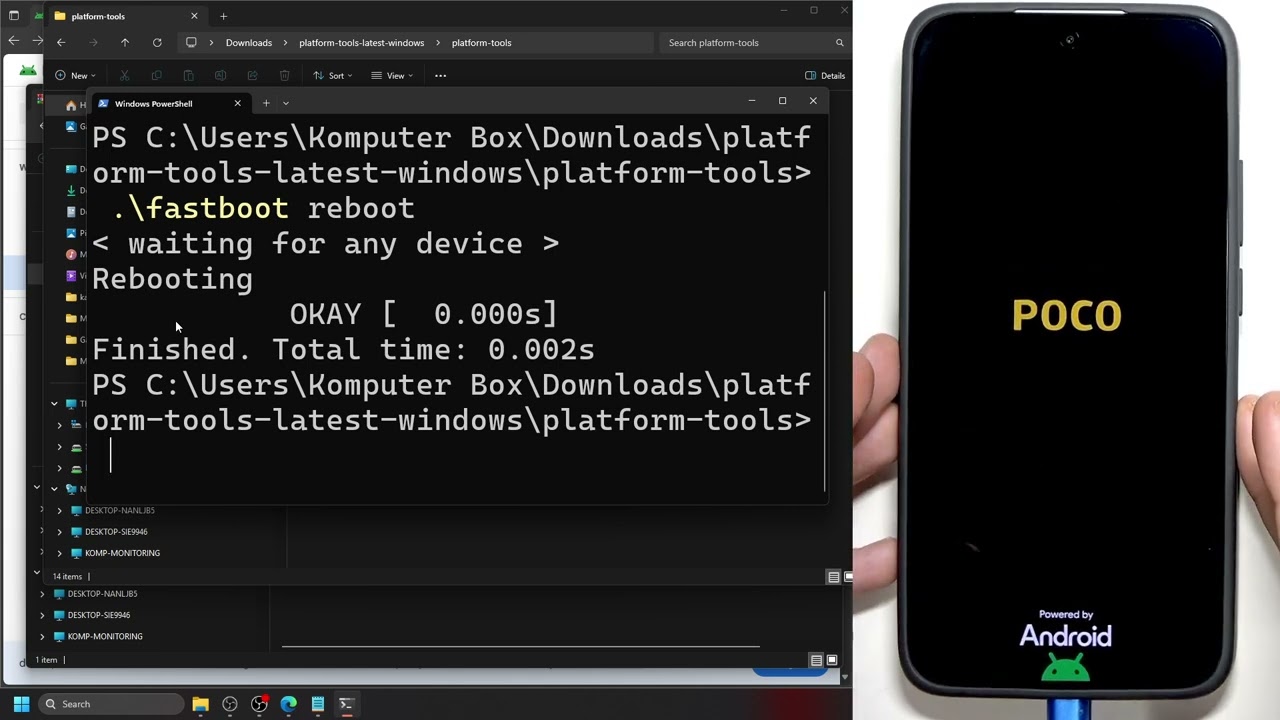1280x720 pixels.
Task: Click the search magnifier in Explorer search box
Action: pos(840,43)
